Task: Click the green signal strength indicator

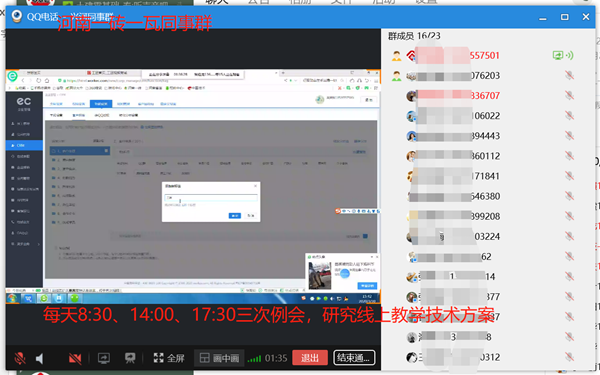Action: pos(254,359)
